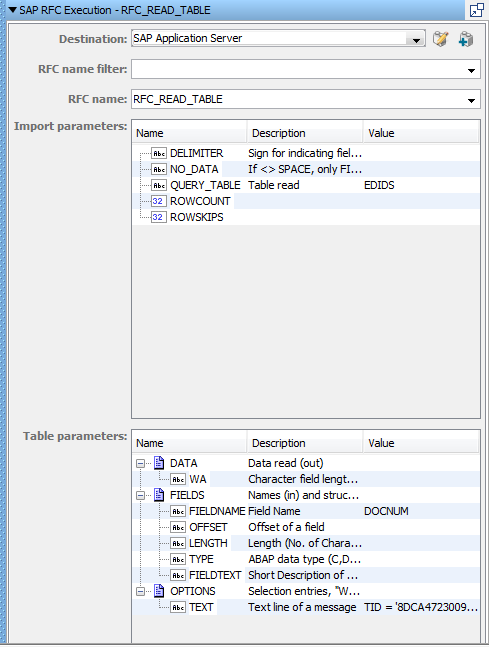Click the Import parameters Value column header
Viewport: 489px width, 647px height.
coord(421,133)
